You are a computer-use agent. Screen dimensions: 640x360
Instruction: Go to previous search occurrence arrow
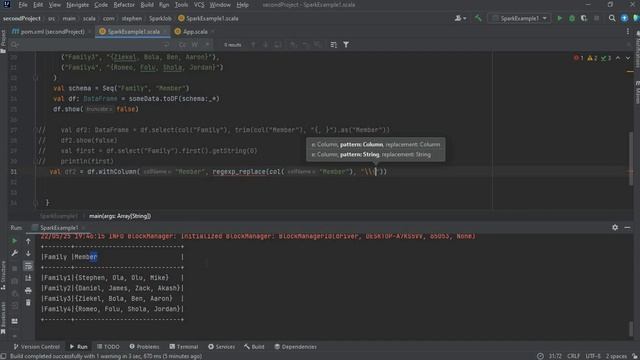[x=253, y=45]
